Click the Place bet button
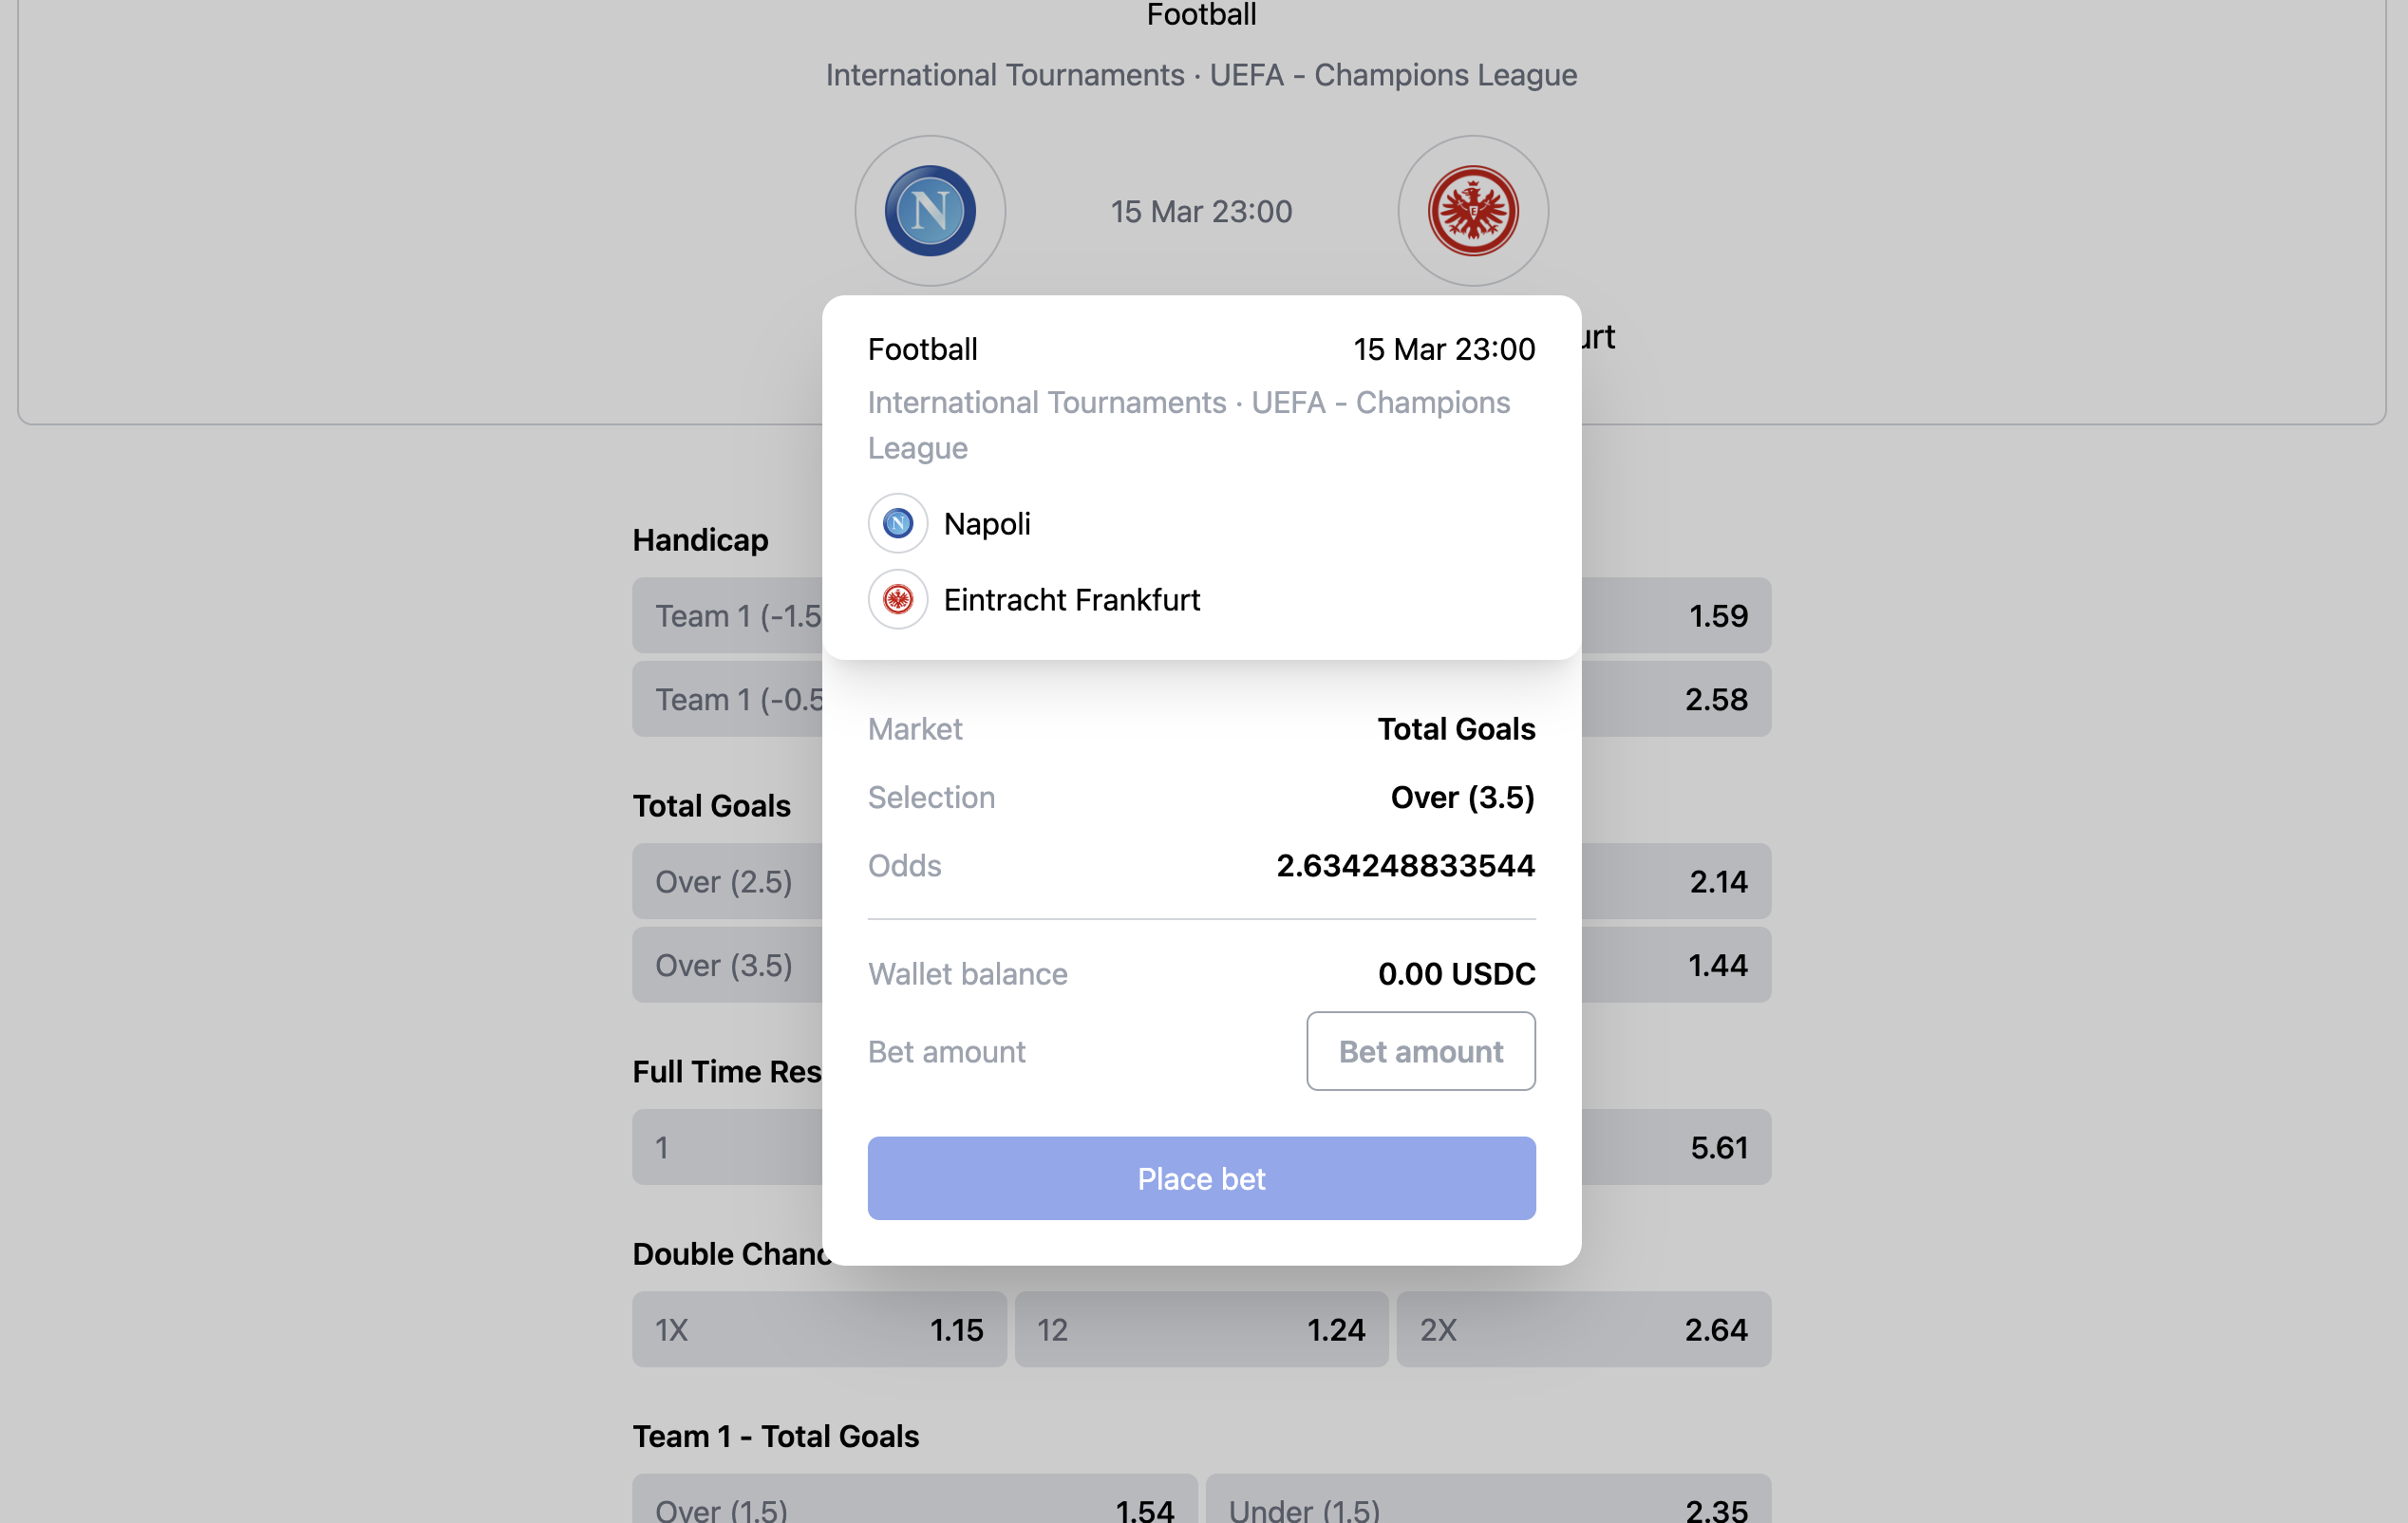 tap(1201, 1178)
